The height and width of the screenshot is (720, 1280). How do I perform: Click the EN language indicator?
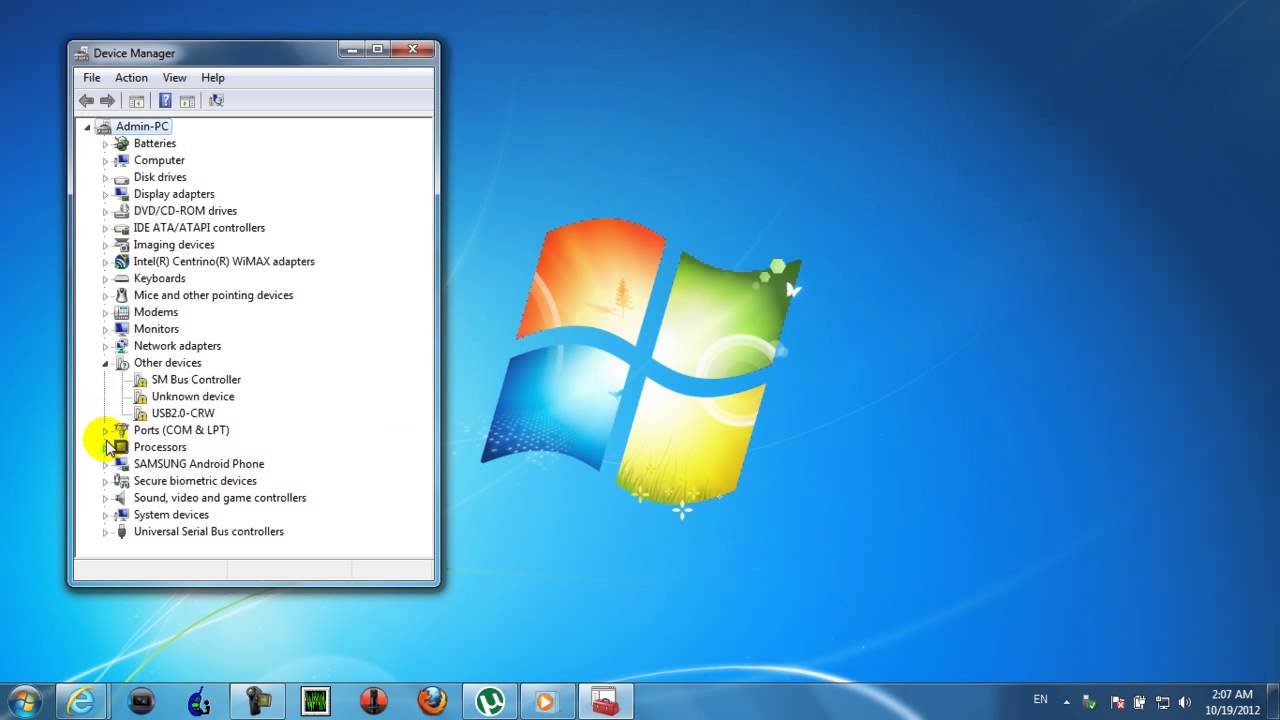[1041, 700]
